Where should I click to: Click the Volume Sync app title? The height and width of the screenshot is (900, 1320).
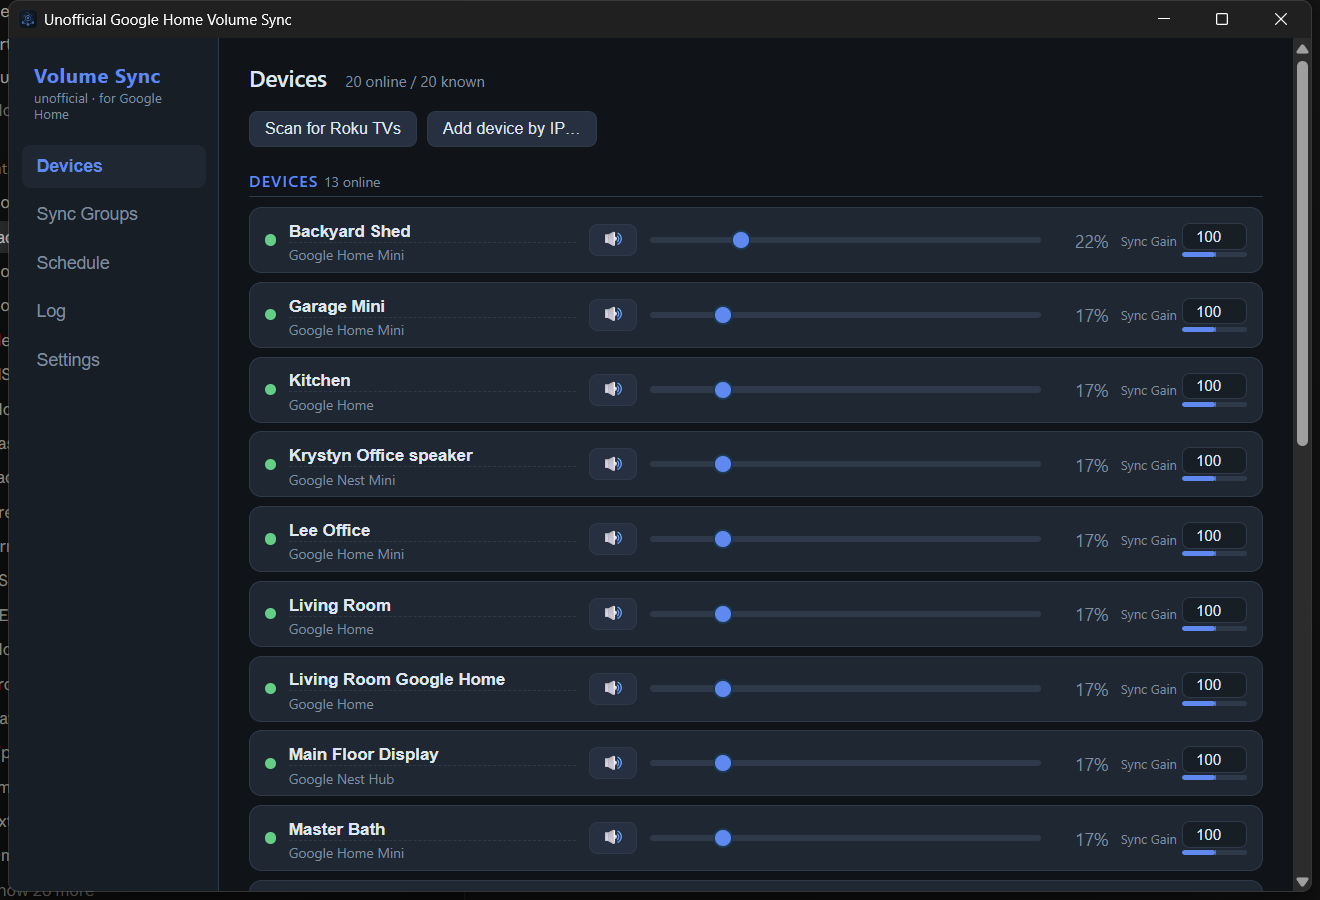[97, 76]
